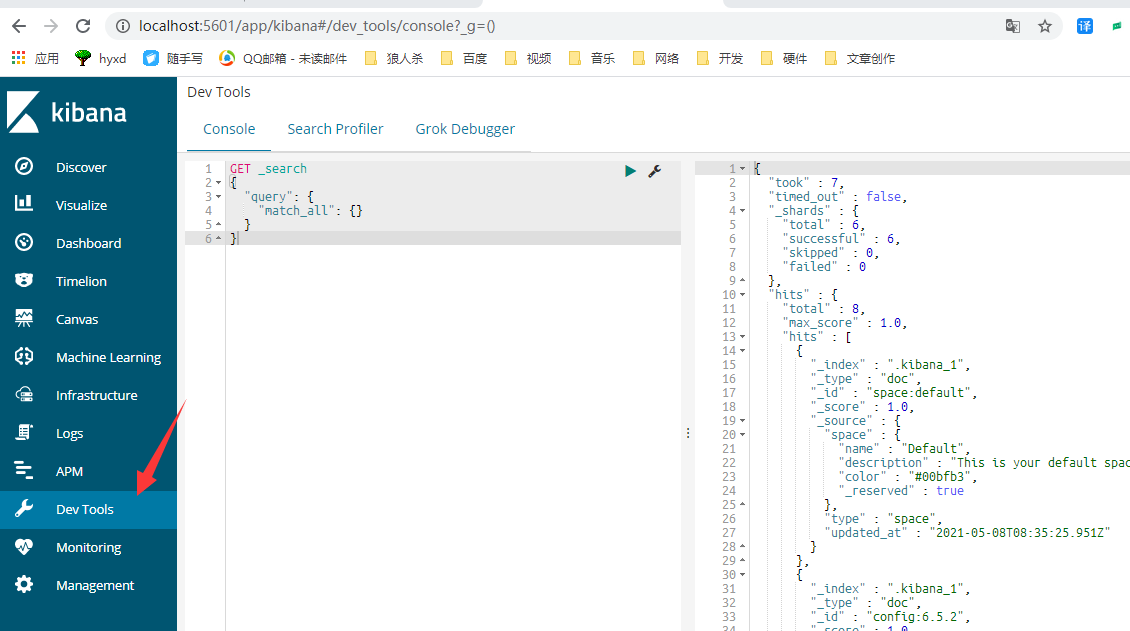
Task: Fold the "hits" object at line 10
Action: [x=743, y=295]
